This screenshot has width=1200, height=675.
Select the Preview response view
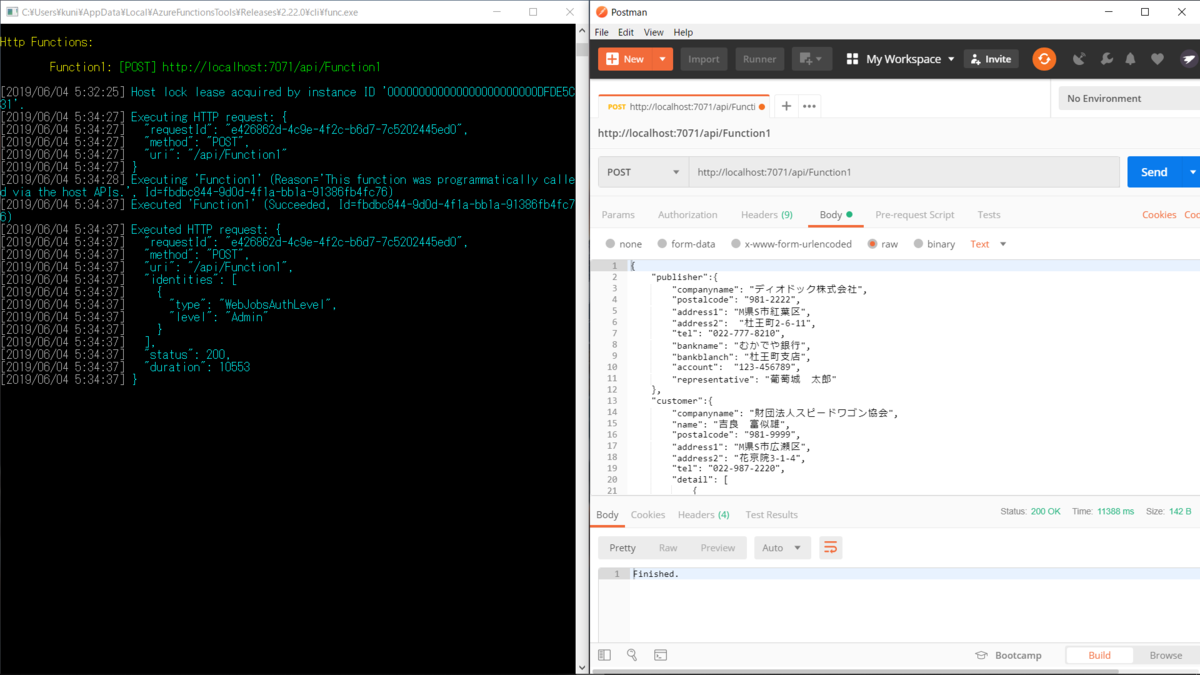pyautogui.click(x=718, y=548)
